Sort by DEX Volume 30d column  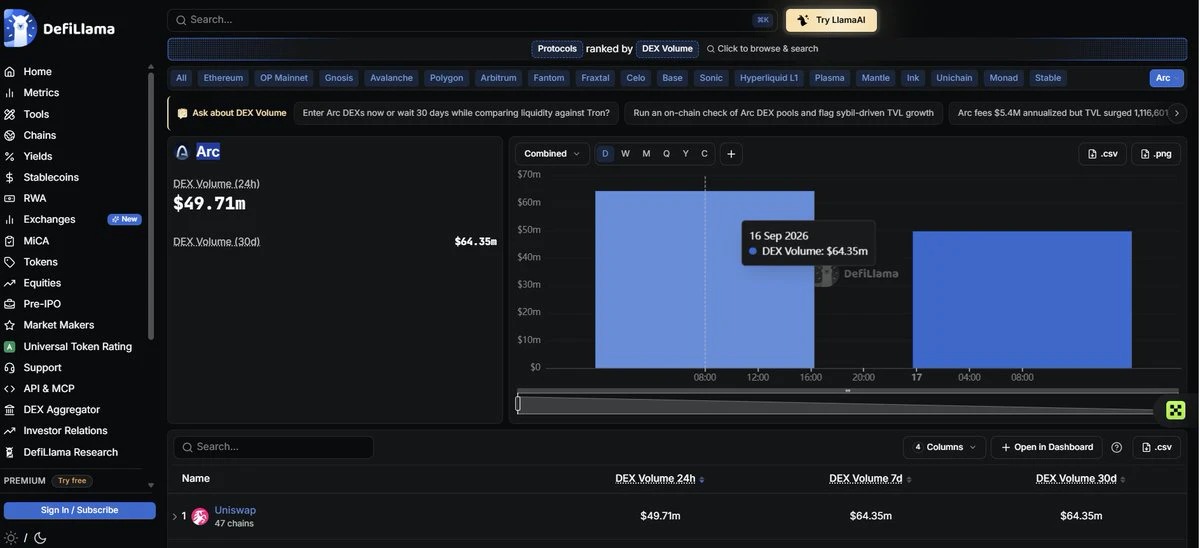pos(1081,479)
